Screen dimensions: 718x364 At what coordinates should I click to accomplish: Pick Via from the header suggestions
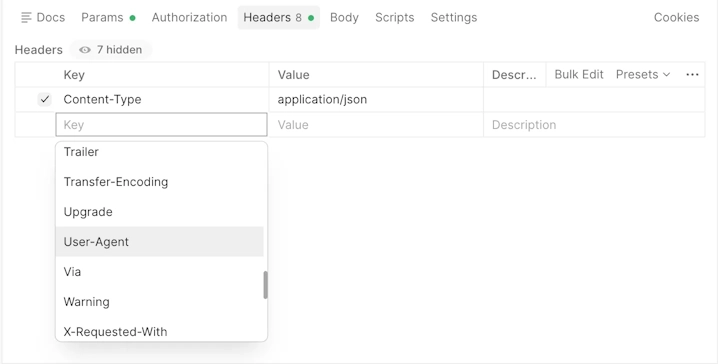[x=159, y=272]
